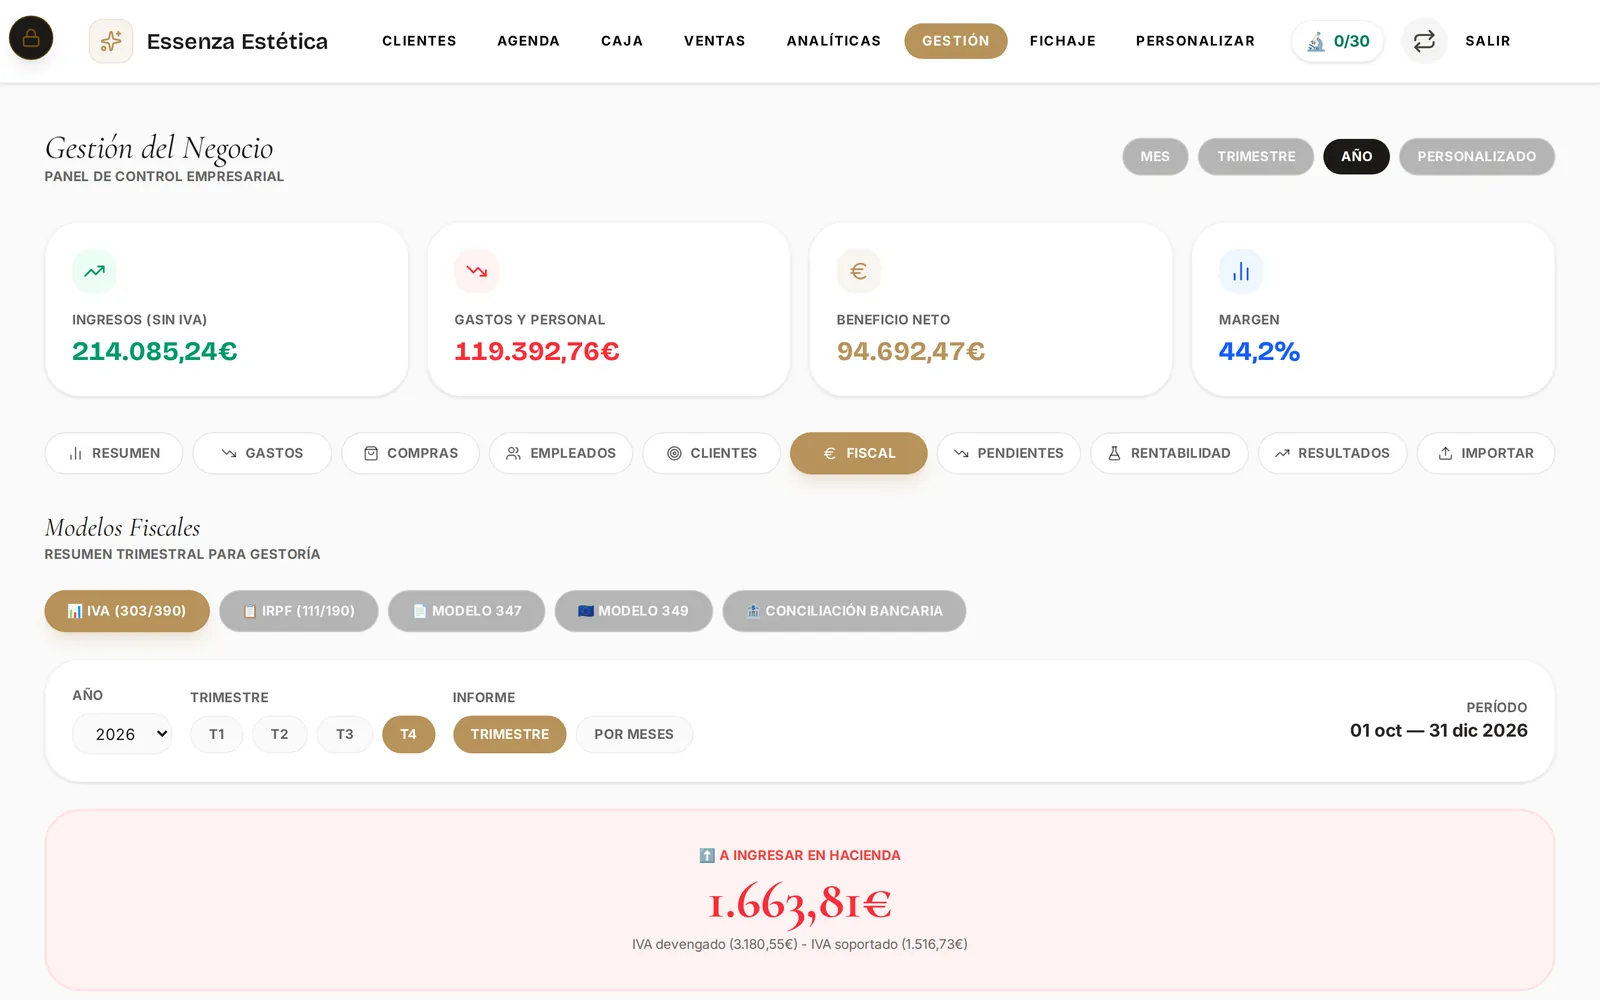Open Caja in top navigation

point(622,41)
